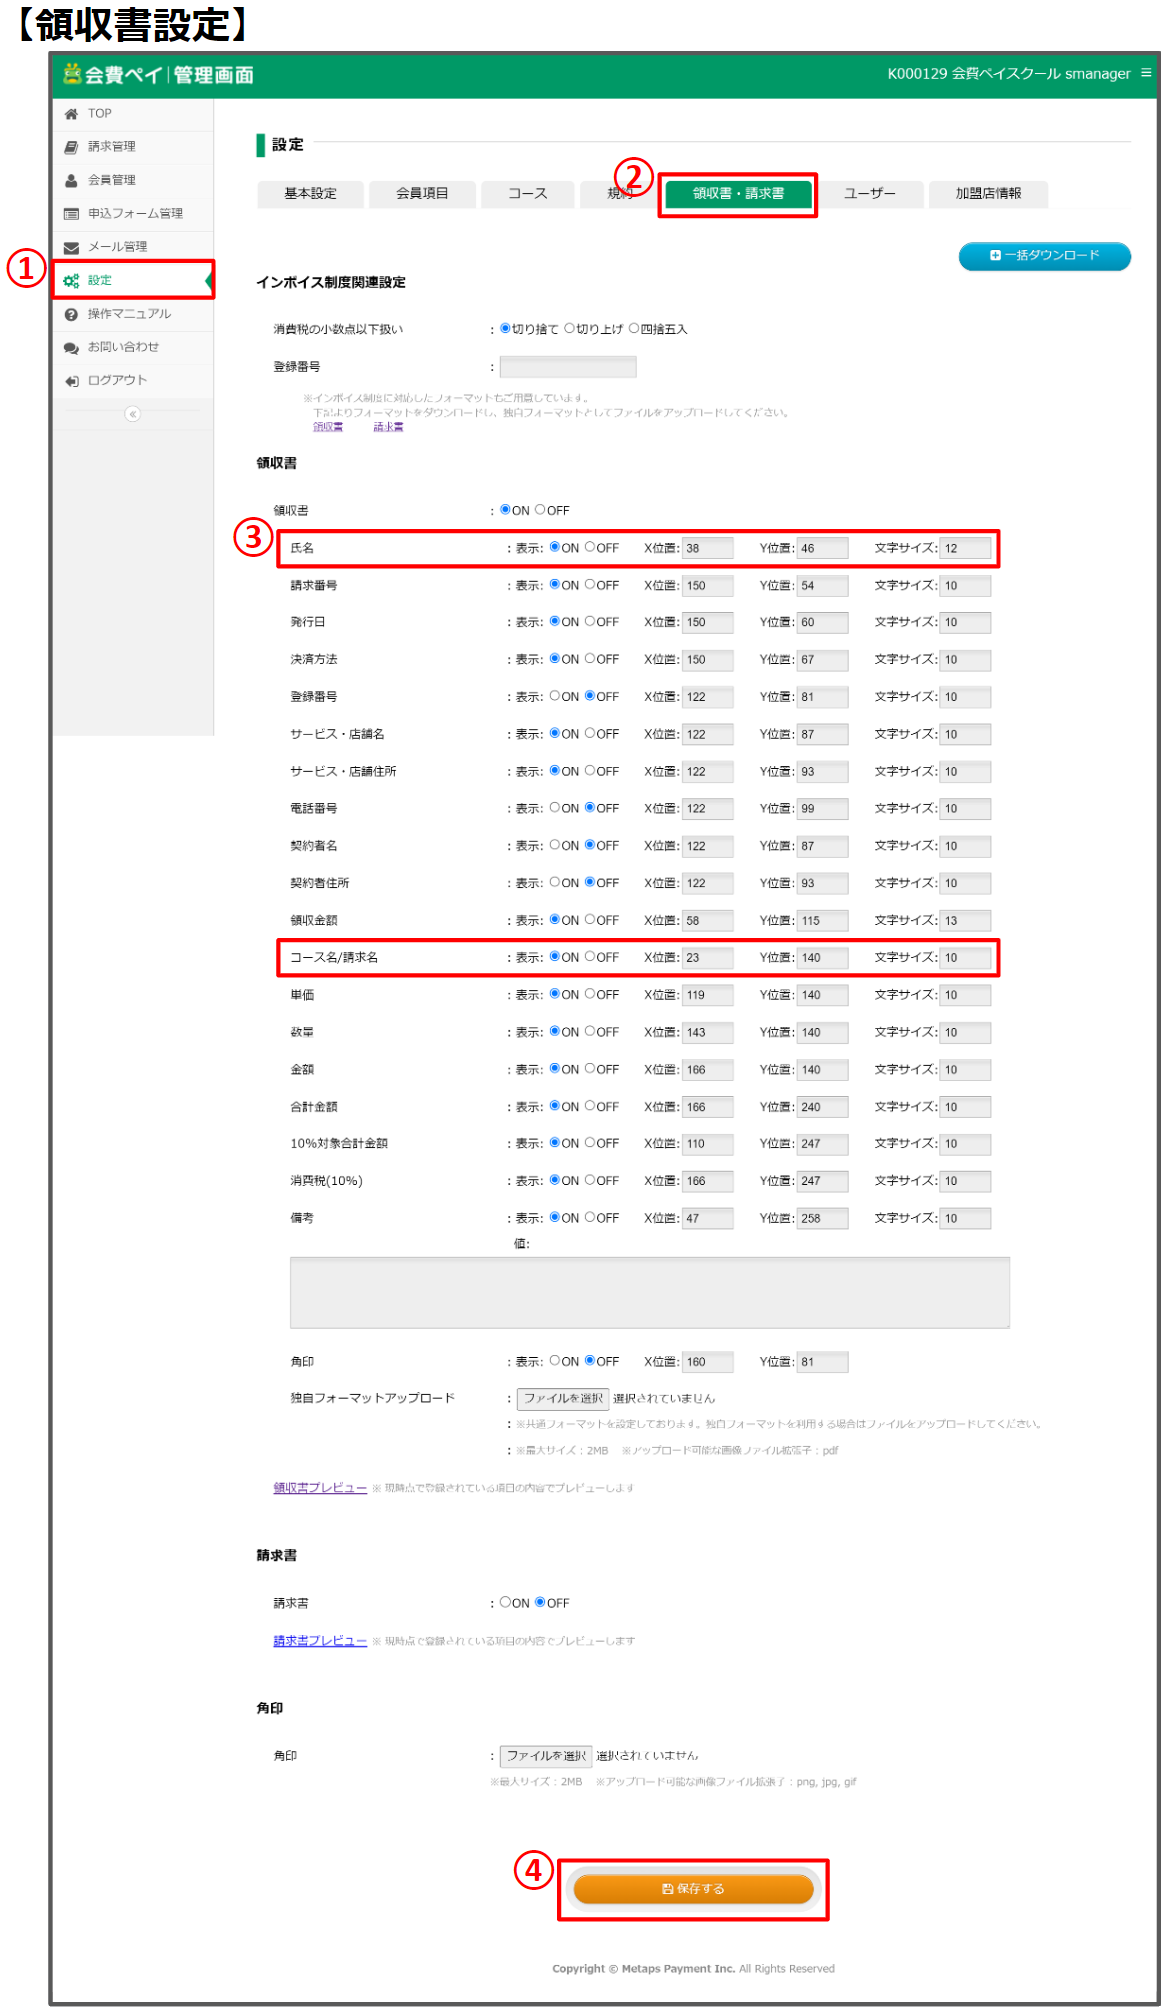
Task: Select 四捨五入 for consumption tax rounding
Action: 634,328
